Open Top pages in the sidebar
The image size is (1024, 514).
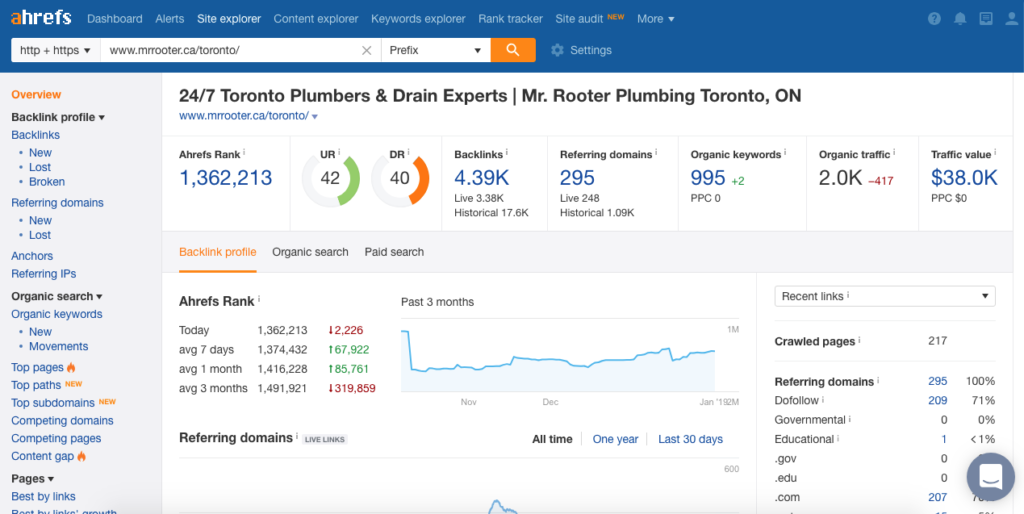pyautogui.click(x=37, y=368)
